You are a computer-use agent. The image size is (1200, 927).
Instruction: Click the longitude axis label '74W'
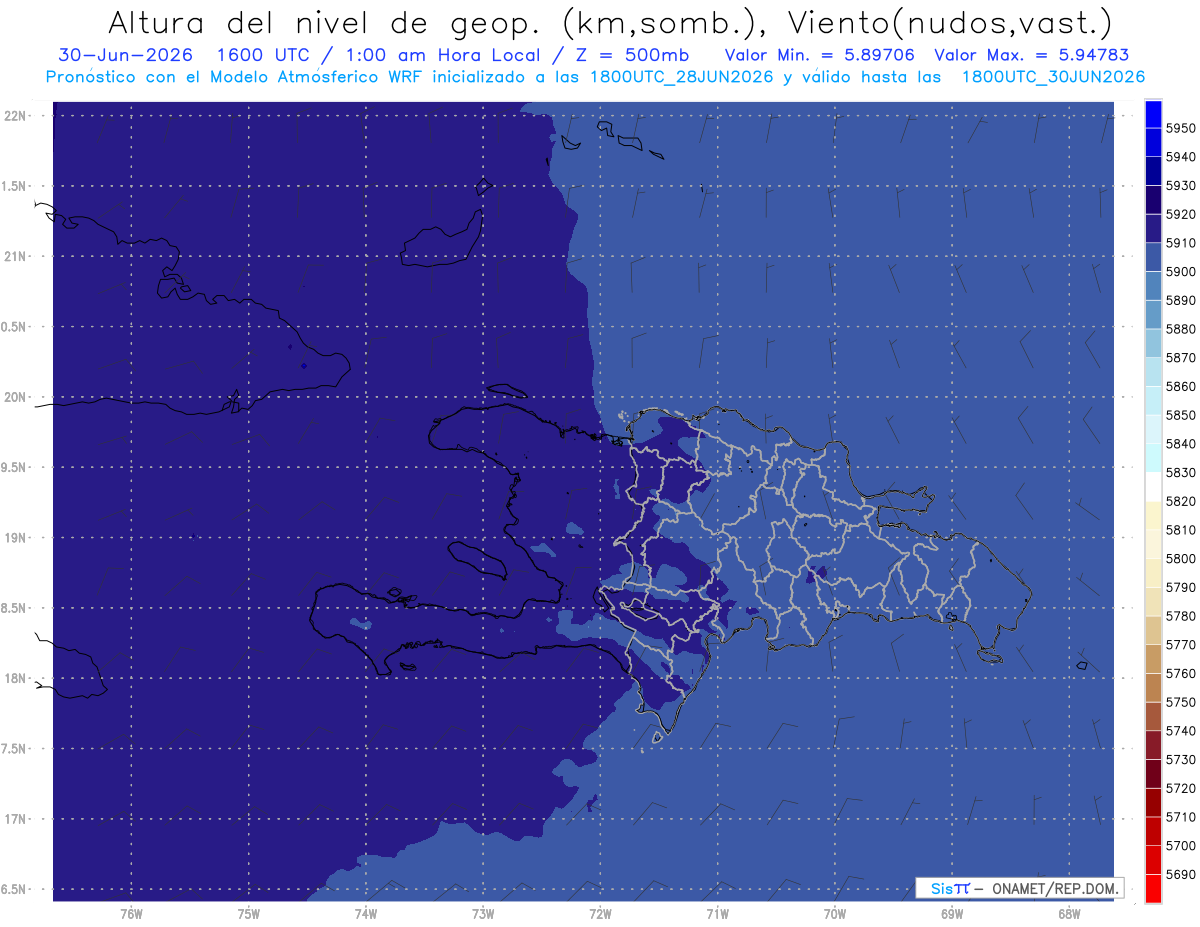tap(366, 914)
